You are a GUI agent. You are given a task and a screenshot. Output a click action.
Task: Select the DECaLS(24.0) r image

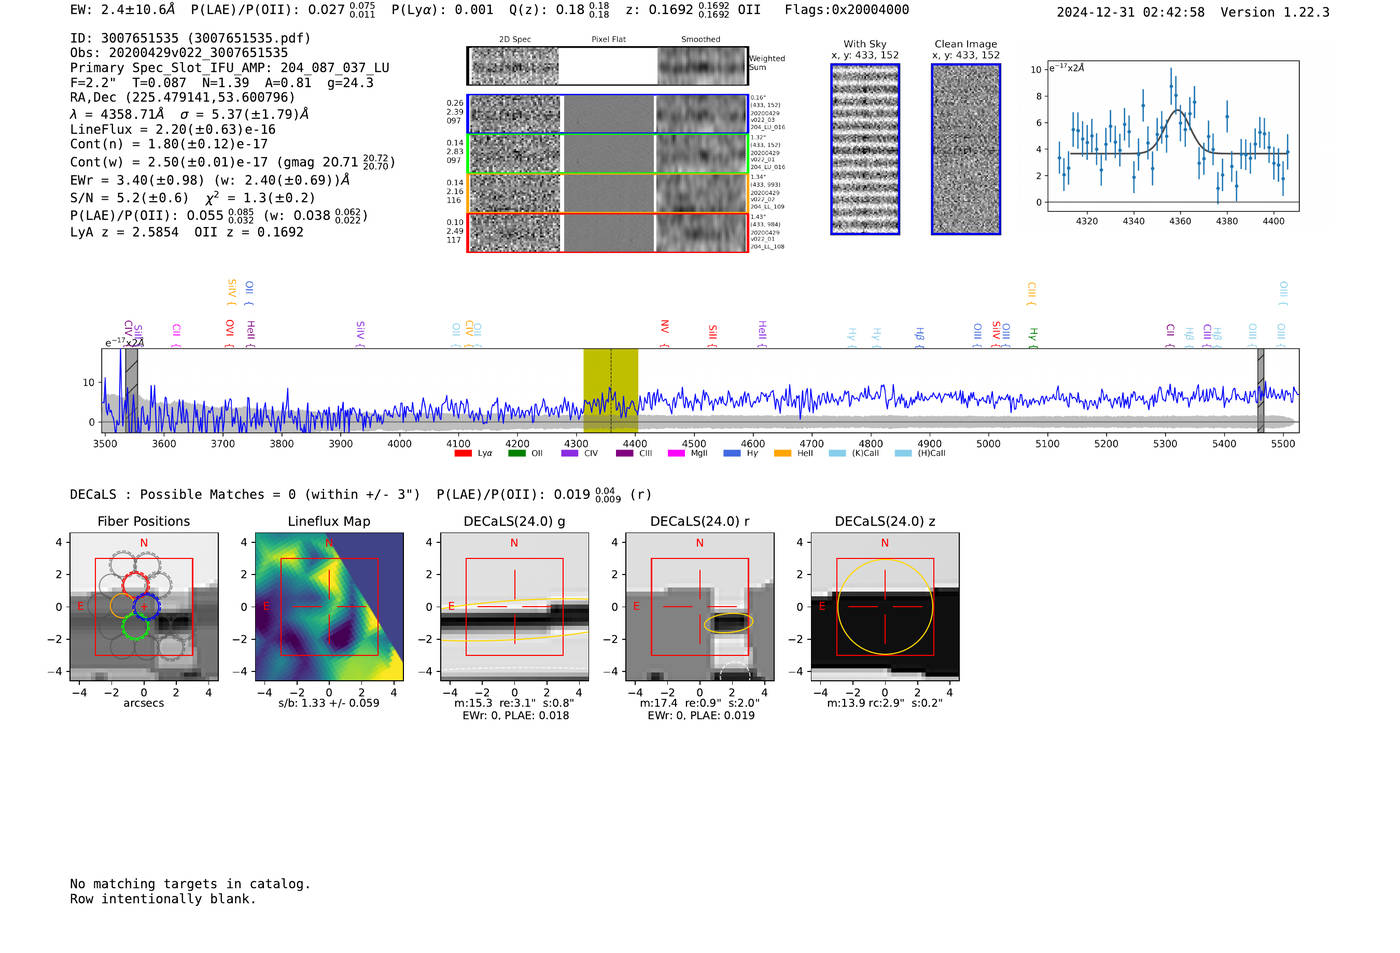699,607
